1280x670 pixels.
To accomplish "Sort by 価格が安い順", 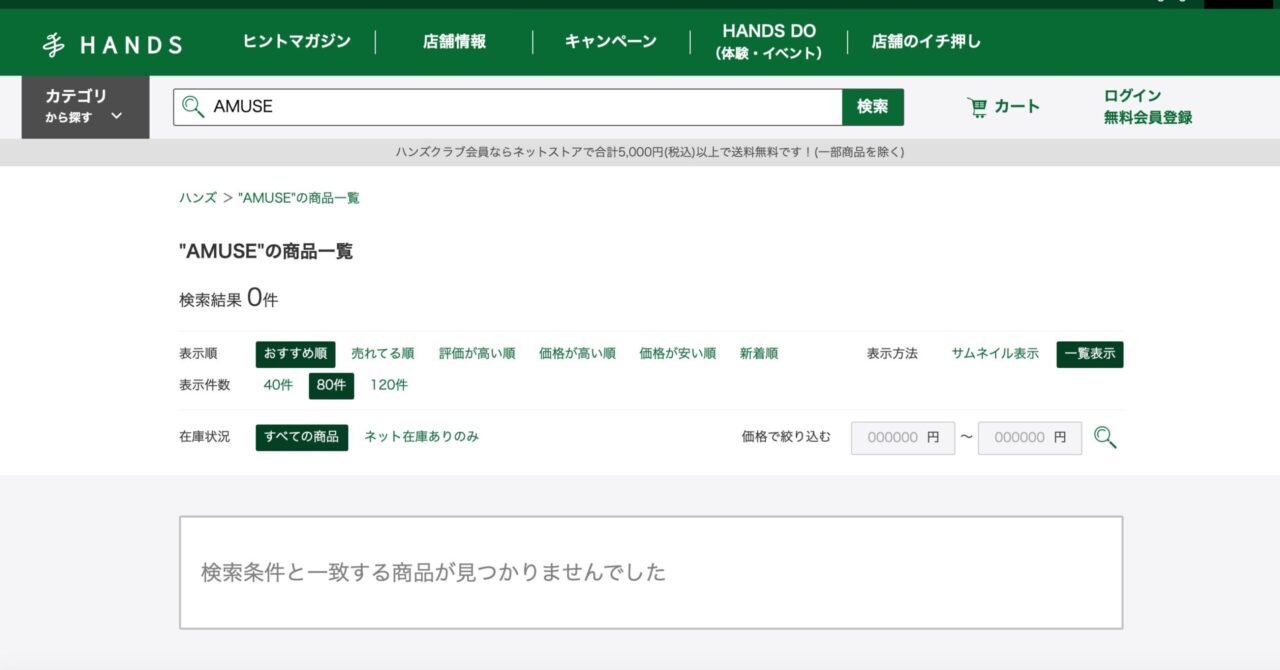I will coord(678,354).
